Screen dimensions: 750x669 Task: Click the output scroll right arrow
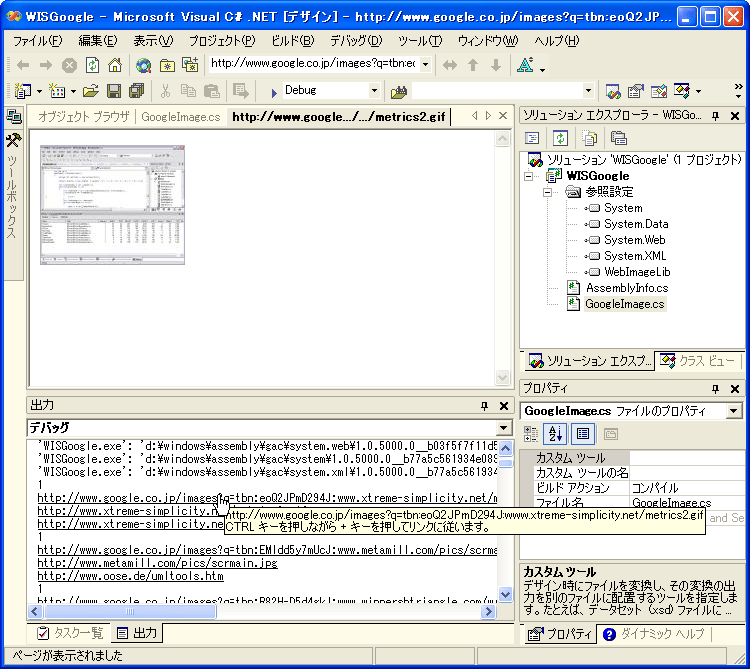(x=488, y=611)
